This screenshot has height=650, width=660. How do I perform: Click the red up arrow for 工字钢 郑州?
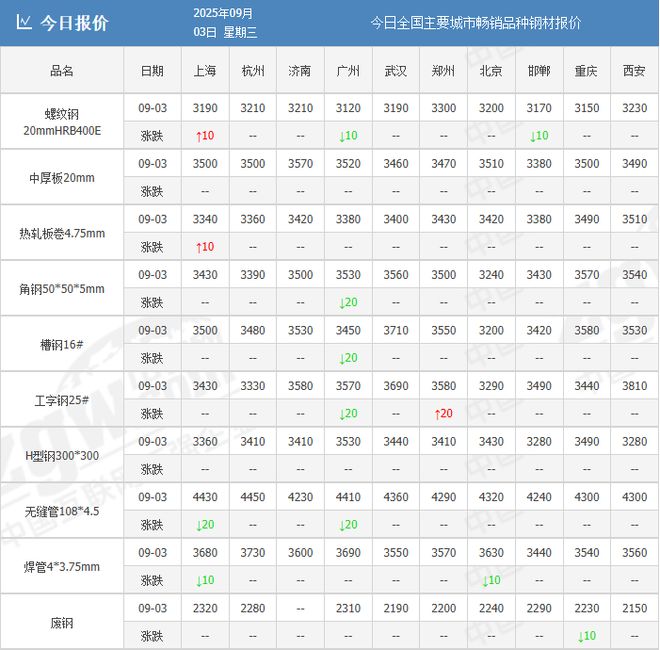click(437, 413)
